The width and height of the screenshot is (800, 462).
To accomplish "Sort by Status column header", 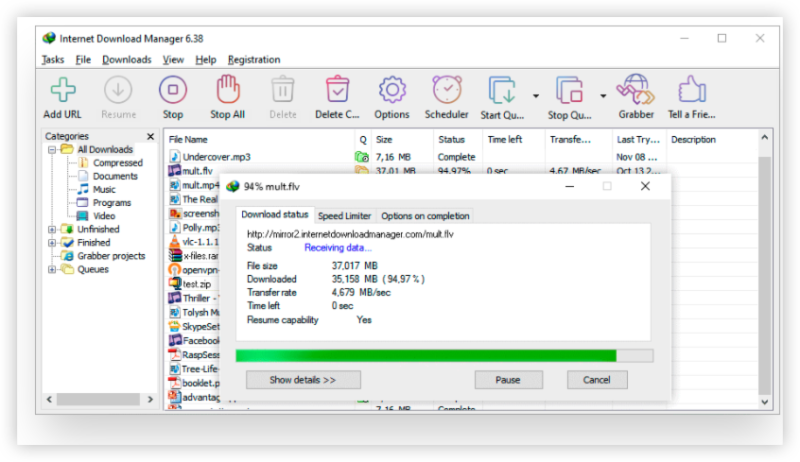I will click(457, 140).
